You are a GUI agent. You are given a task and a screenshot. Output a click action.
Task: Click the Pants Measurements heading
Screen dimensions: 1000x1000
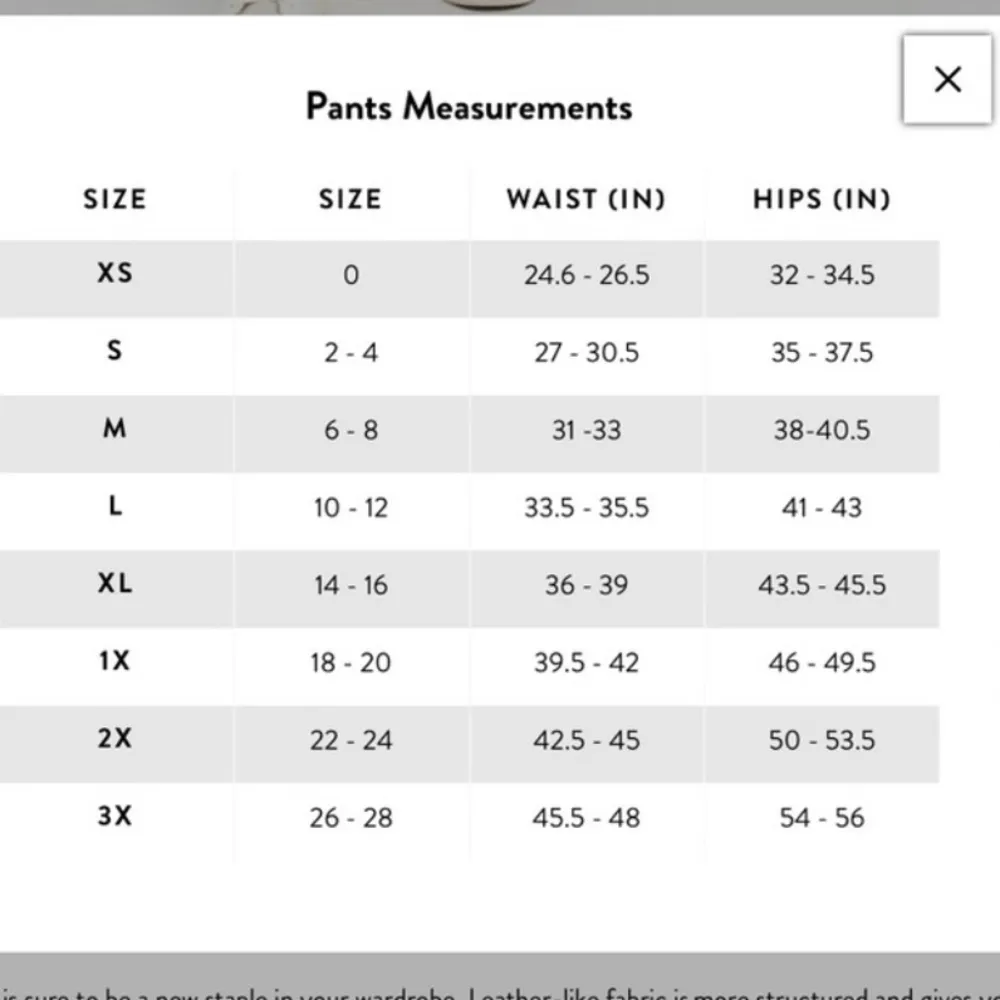coord(469,107)
